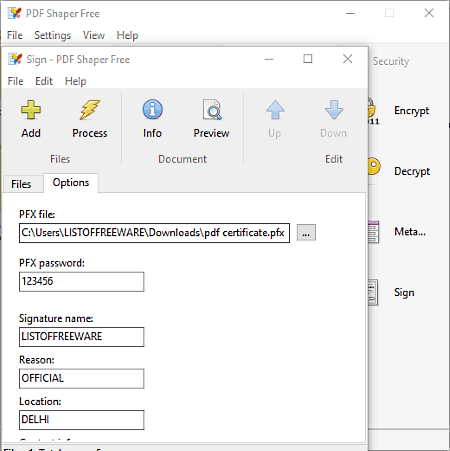This screenshot has width=450, height=451.
Task: Maximize the Sign window
Action: pos(308,59)
